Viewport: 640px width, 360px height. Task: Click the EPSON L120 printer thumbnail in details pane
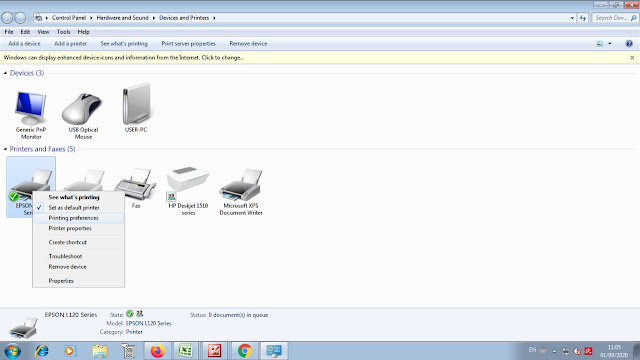coord(24,327)
